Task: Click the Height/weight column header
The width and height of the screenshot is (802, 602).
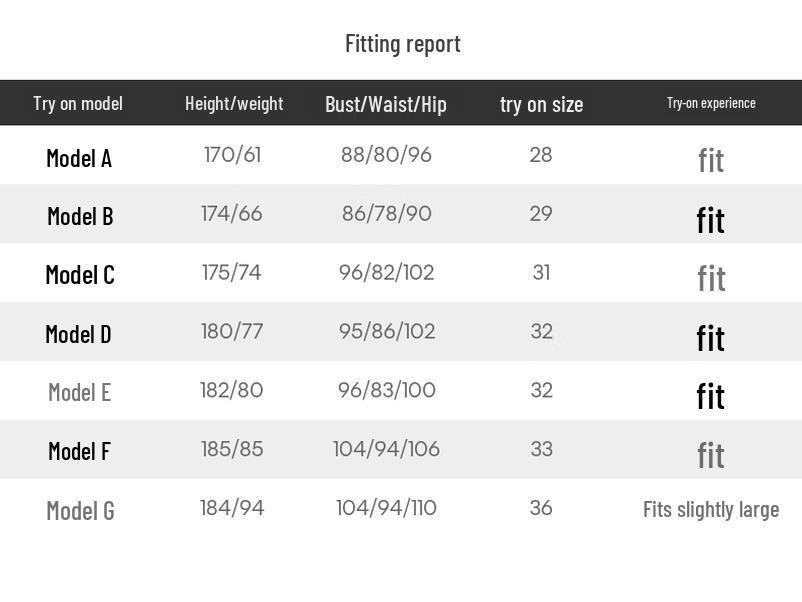Action: (x=234, y=103)
